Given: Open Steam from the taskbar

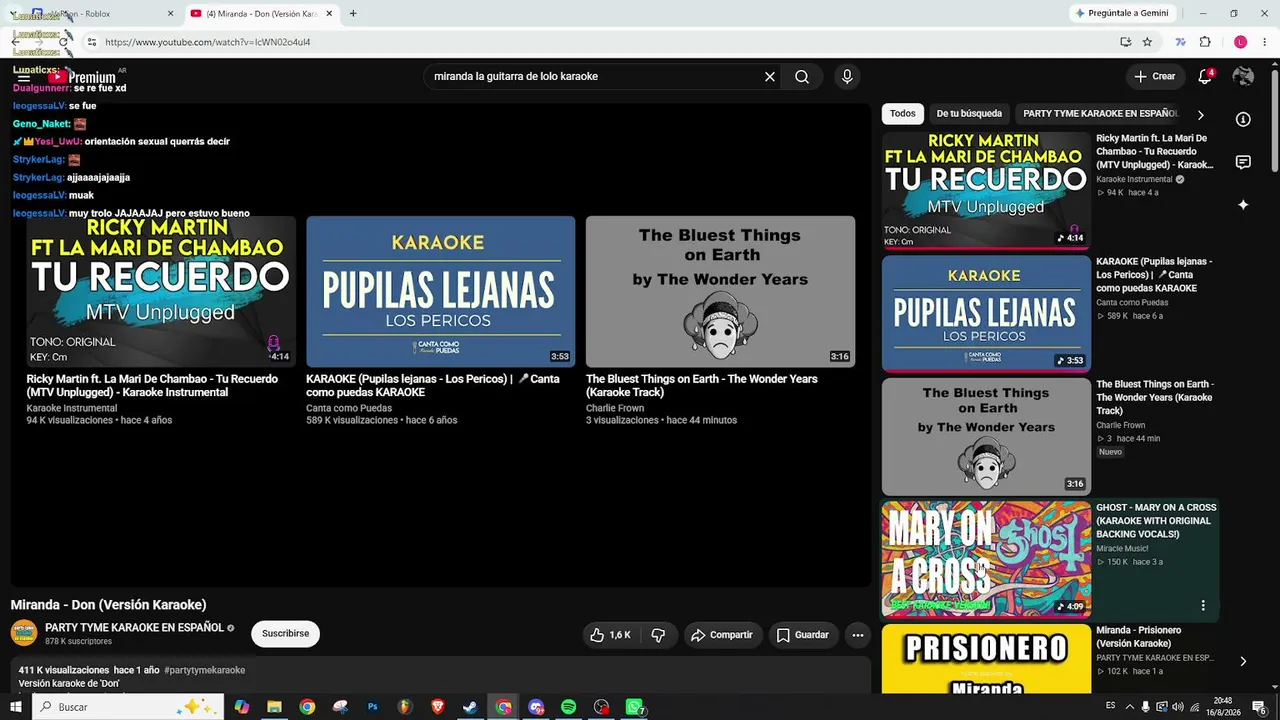Looking at the screenshot, I should tap(470, 707).
